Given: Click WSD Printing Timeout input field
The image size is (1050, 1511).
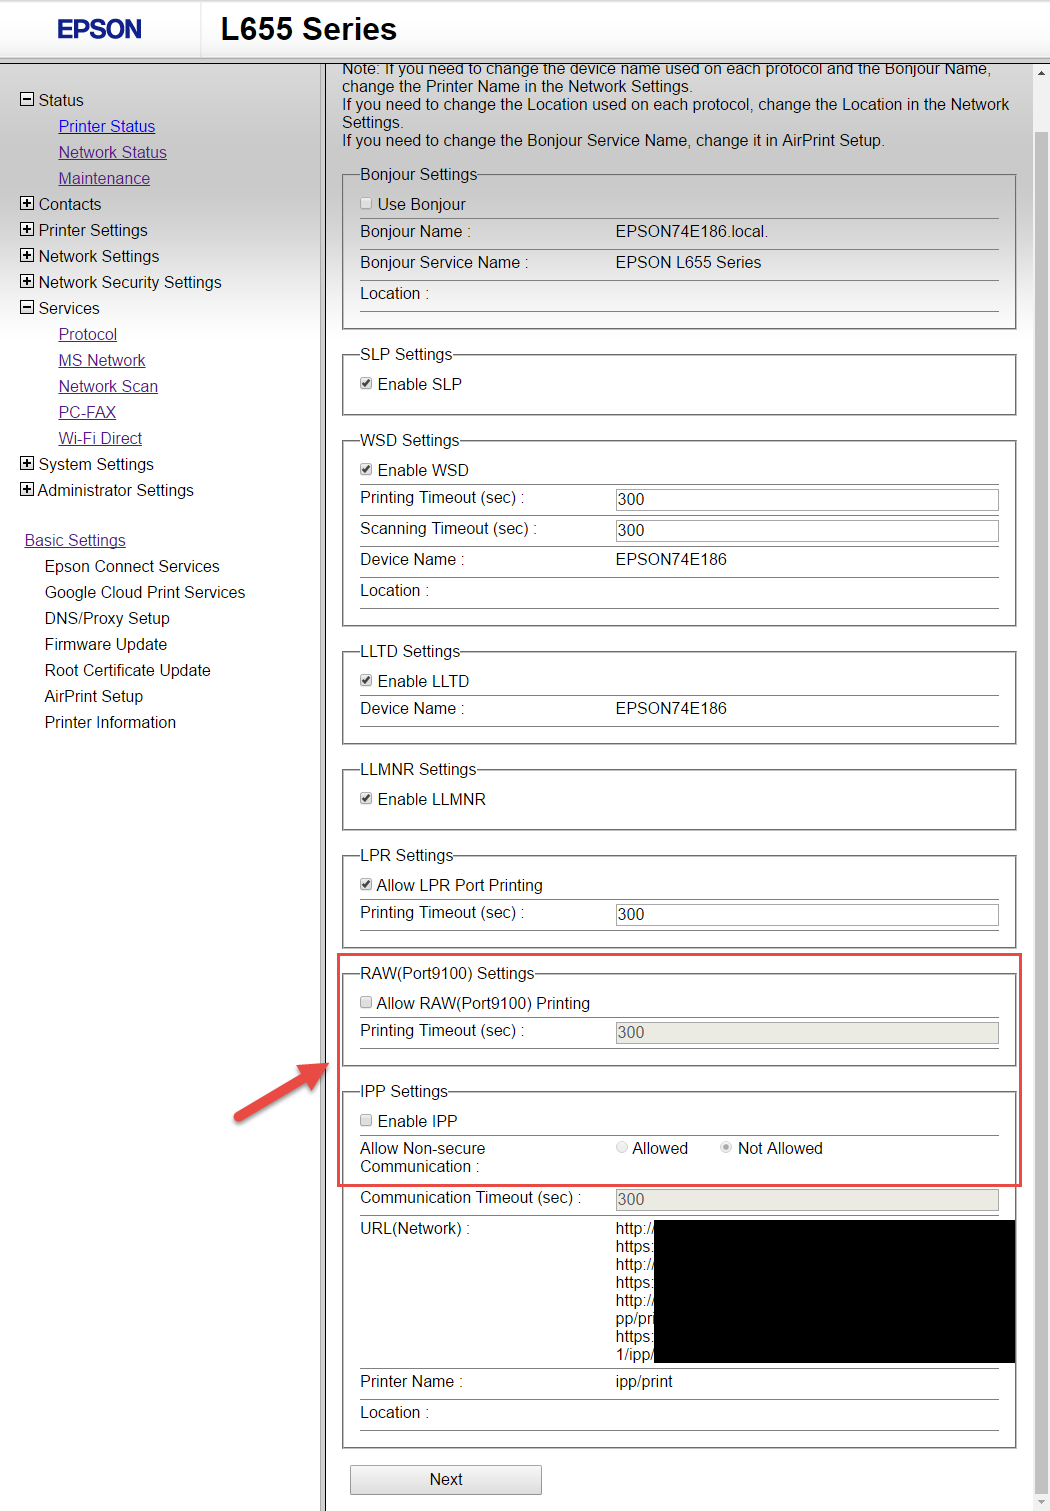Looking at the screenshot, I should point(807,499).
